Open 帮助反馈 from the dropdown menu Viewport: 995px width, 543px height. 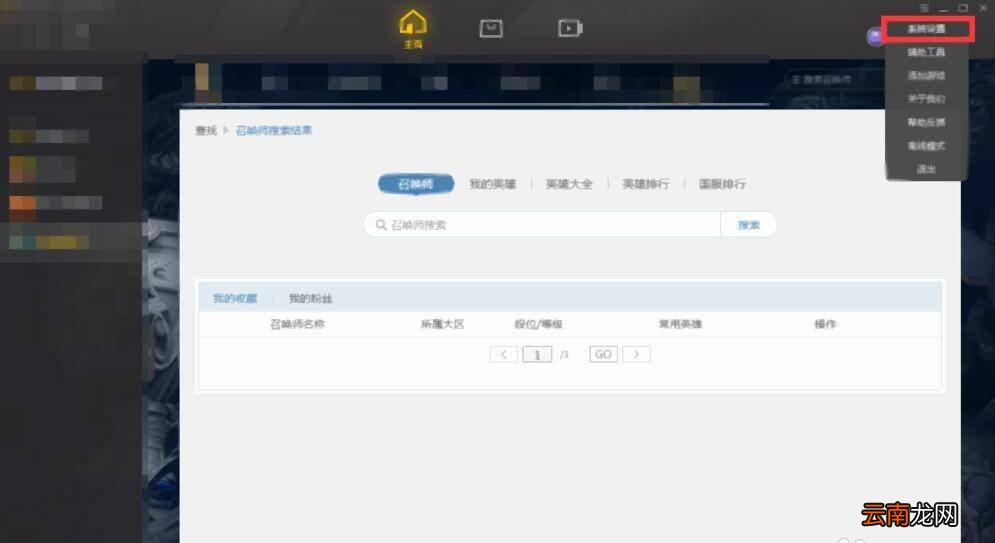926,122
